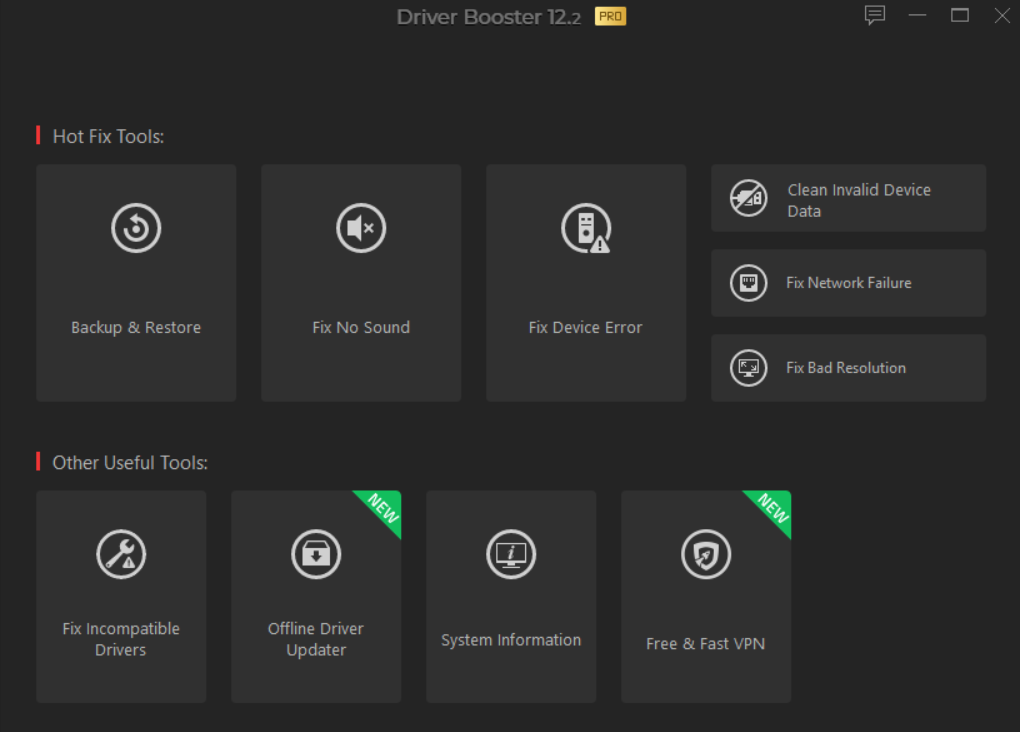Click the Fix Device Error label

pyautogui.click(x=585, y=327)
